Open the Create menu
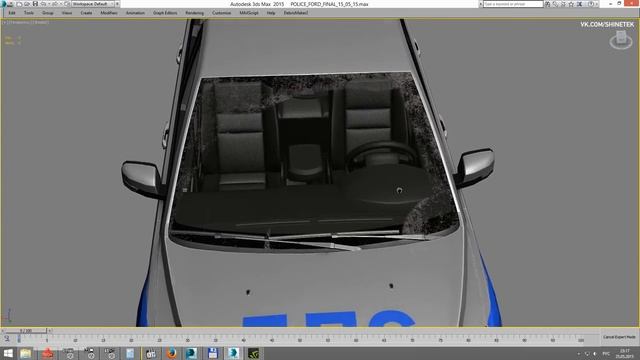 86,13
